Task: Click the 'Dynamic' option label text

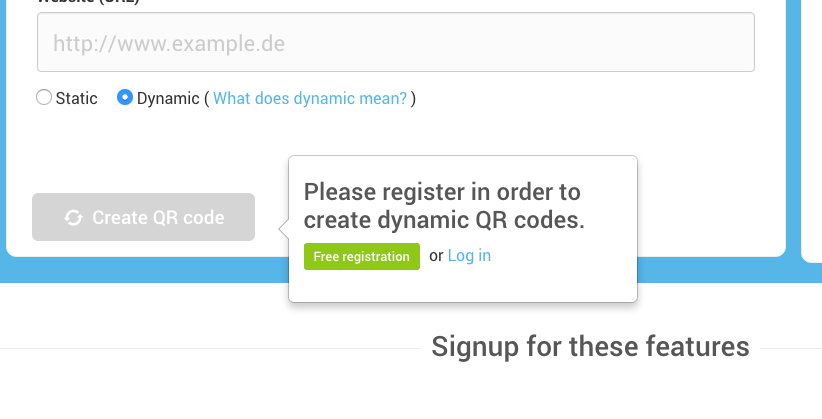Action: tap(168, 98)
